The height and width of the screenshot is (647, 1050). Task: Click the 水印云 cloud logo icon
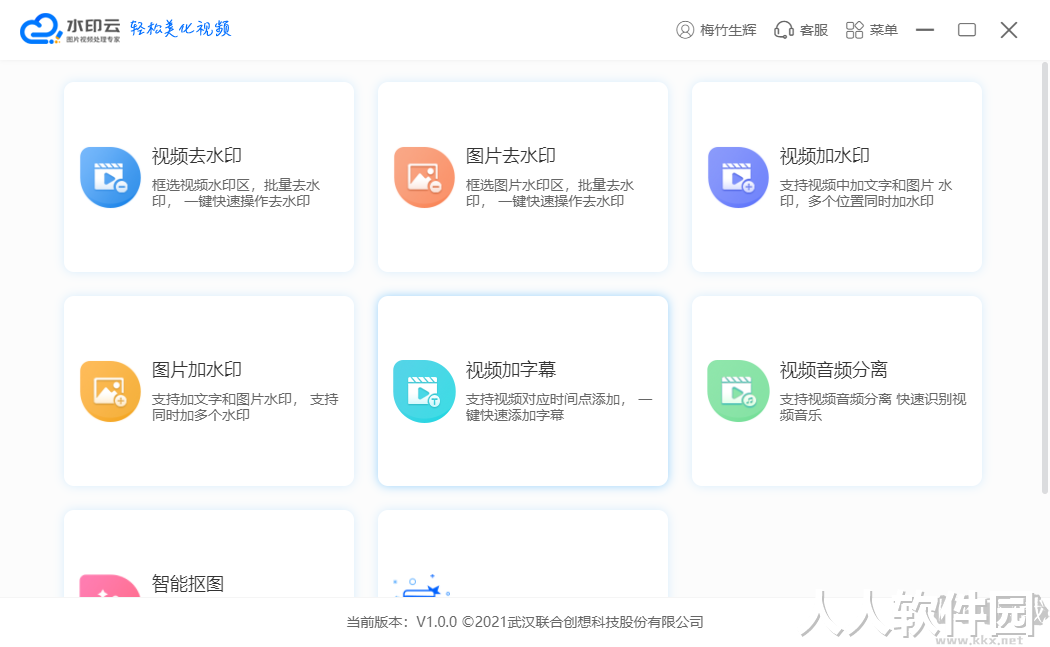tap(40, 29)
